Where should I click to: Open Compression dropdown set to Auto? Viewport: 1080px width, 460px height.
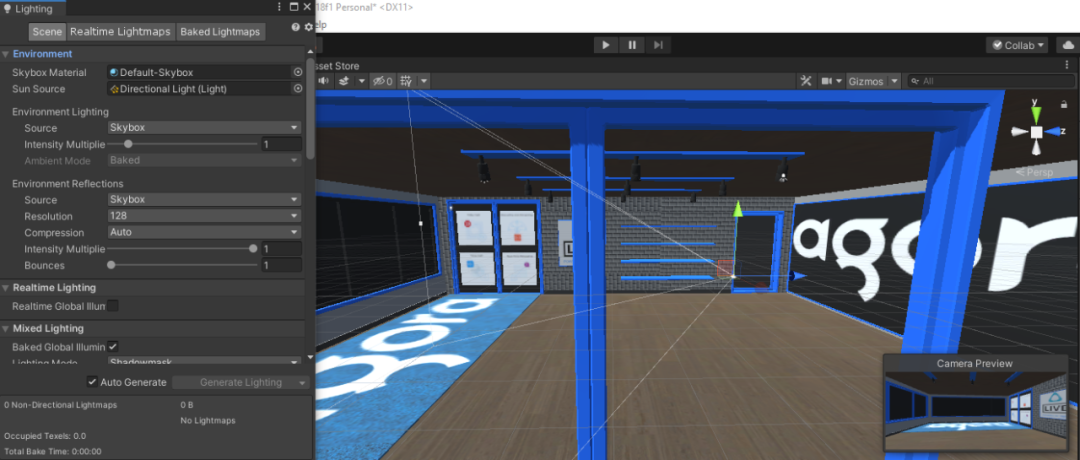(x=205, y=232)
